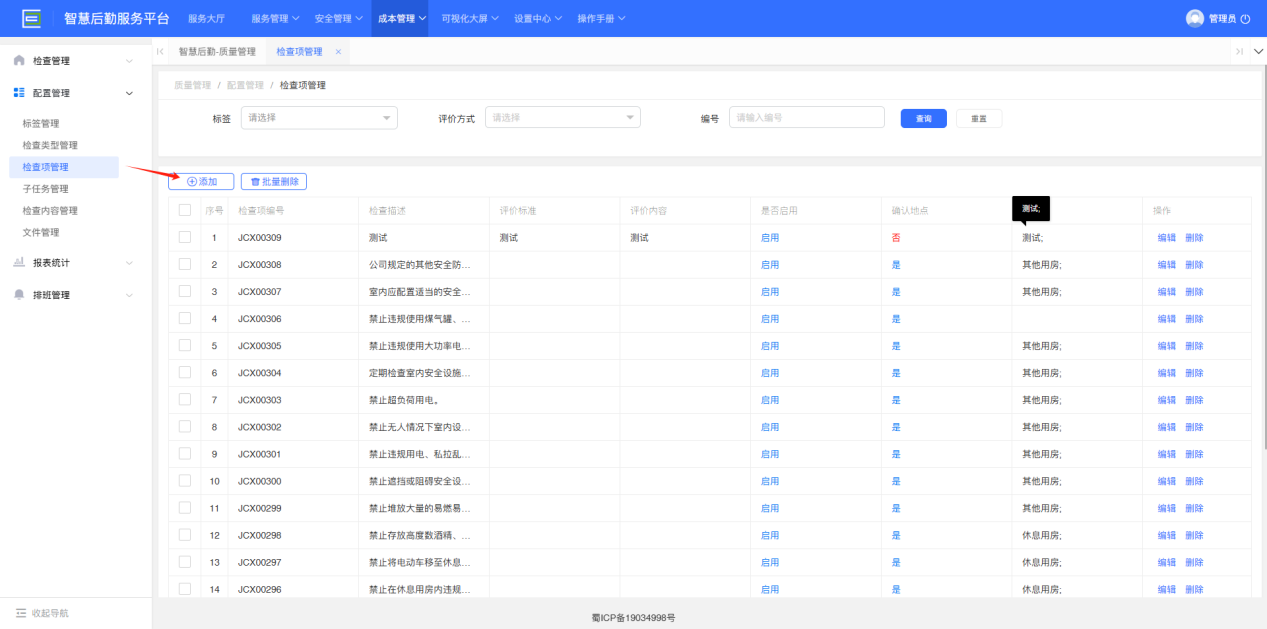The image size is (1267, 629).
Task: Click the 质量管理 breadcrumb
Action: (x=193, y=86)
